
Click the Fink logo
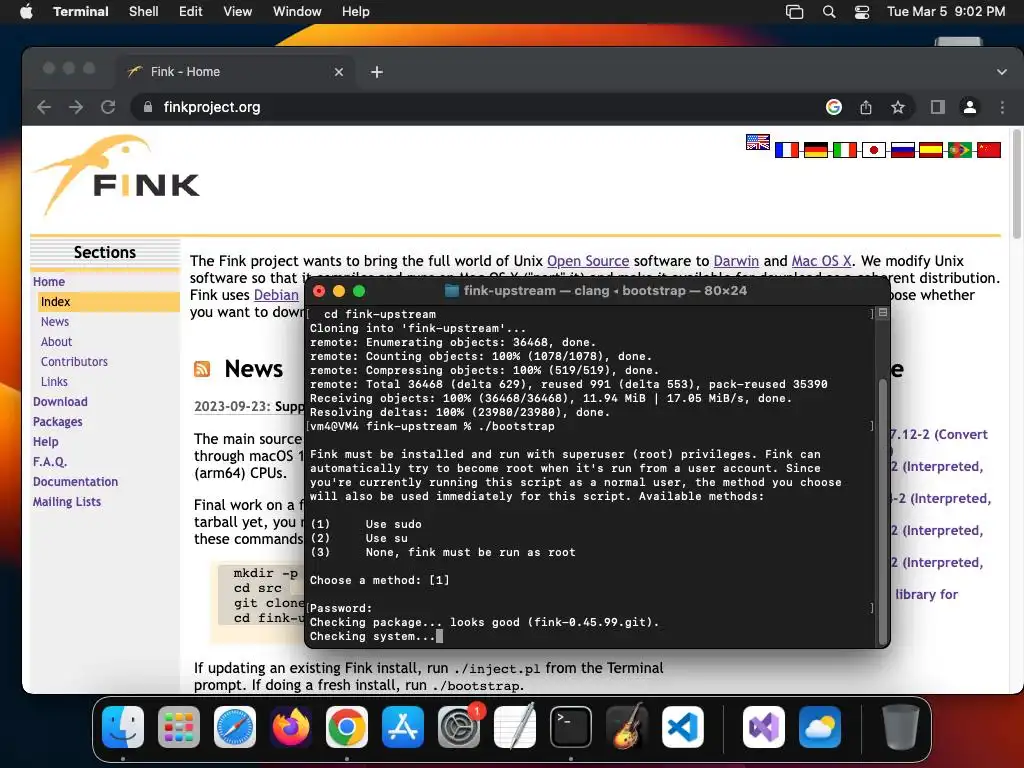point(116,175)
